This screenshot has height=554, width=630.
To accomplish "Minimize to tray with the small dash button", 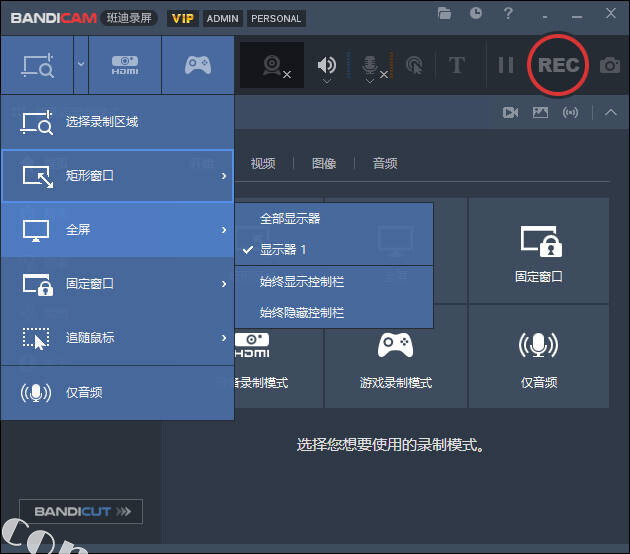I will tap(545, 17).
